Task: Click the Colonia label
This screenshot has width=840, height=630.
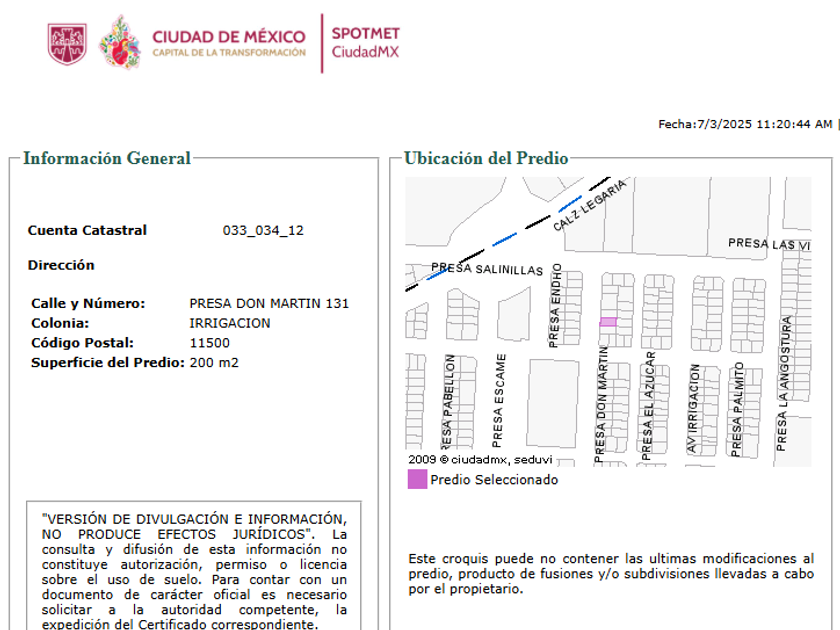Action: coord(60,324)
